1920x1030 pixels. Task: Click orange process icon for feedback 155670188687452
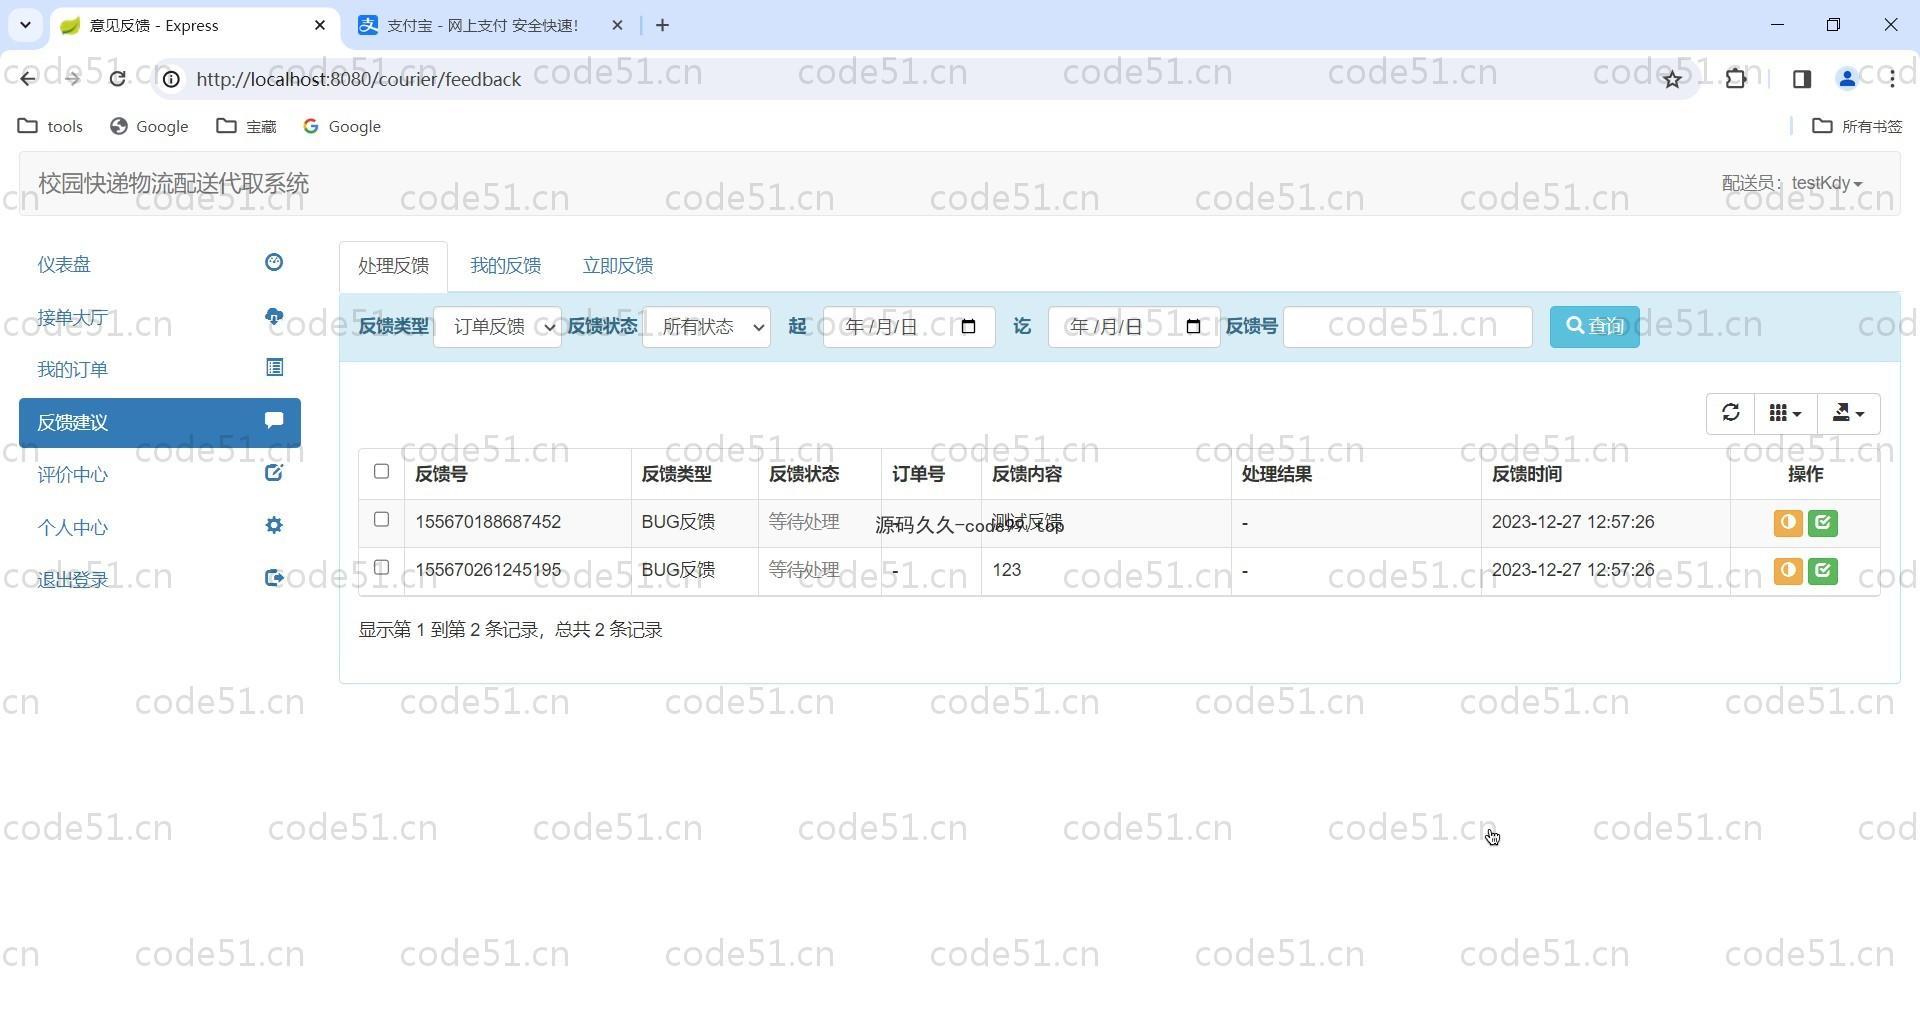[x=1788, y=523]
